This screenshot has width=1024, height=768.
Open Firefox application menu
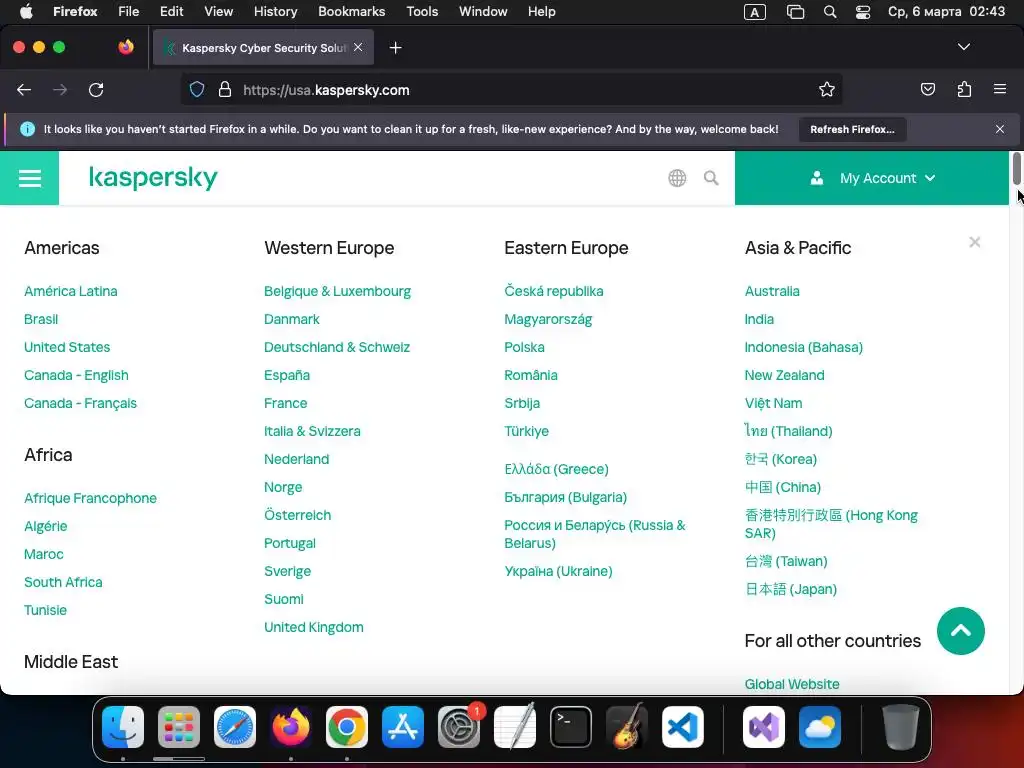coord(1000,89)
